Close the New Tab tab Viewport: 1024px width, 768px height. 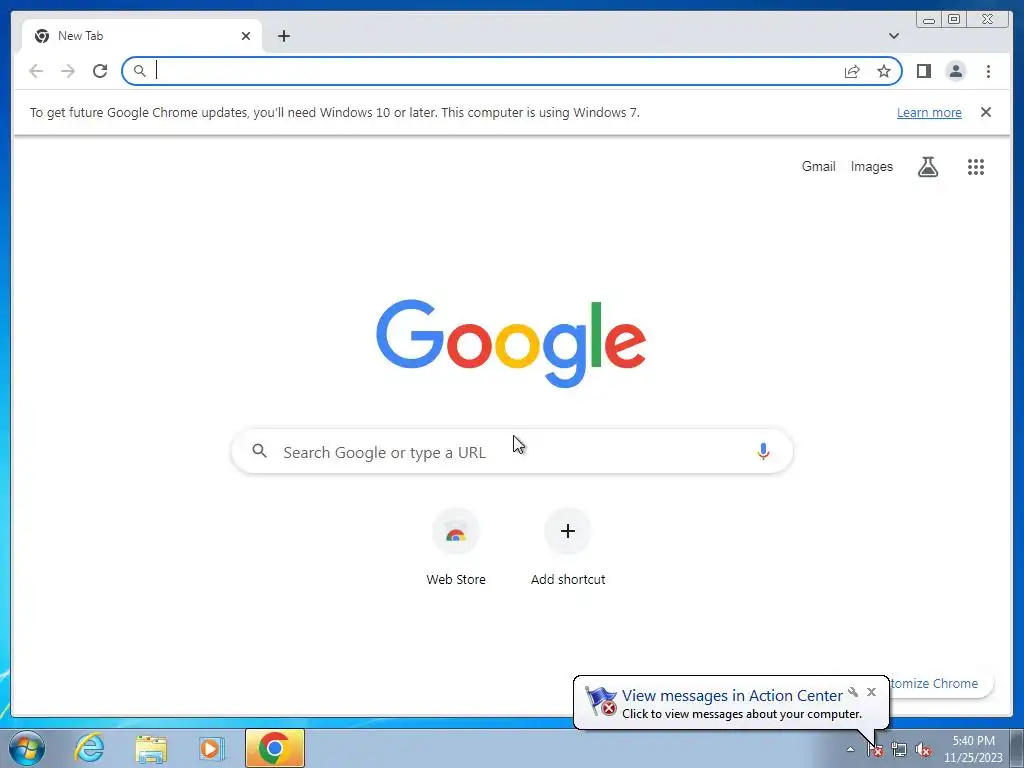[246, 36]
